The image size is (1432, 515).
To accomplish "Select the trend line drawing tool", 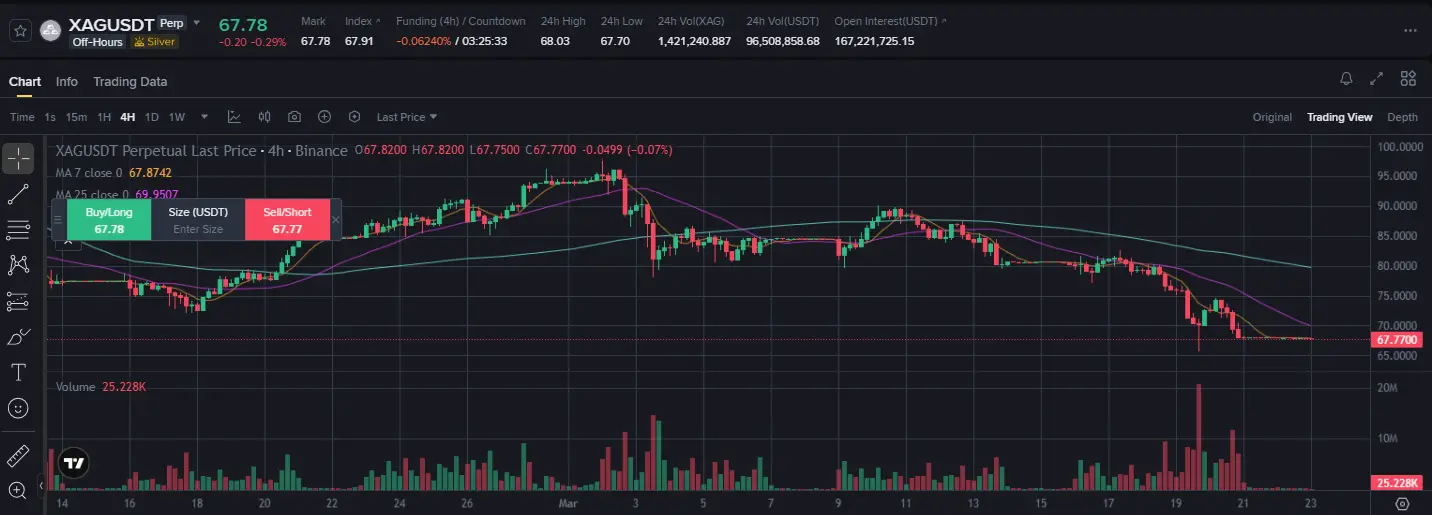I will [x=18, y=194].
